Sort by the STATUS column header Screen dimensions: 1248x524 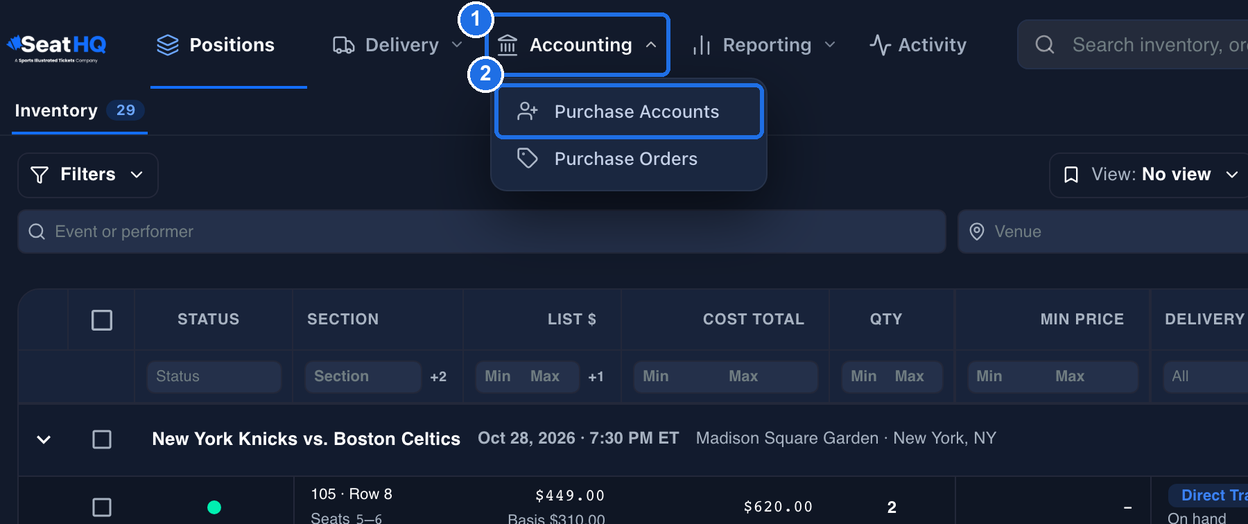(208, 319)
